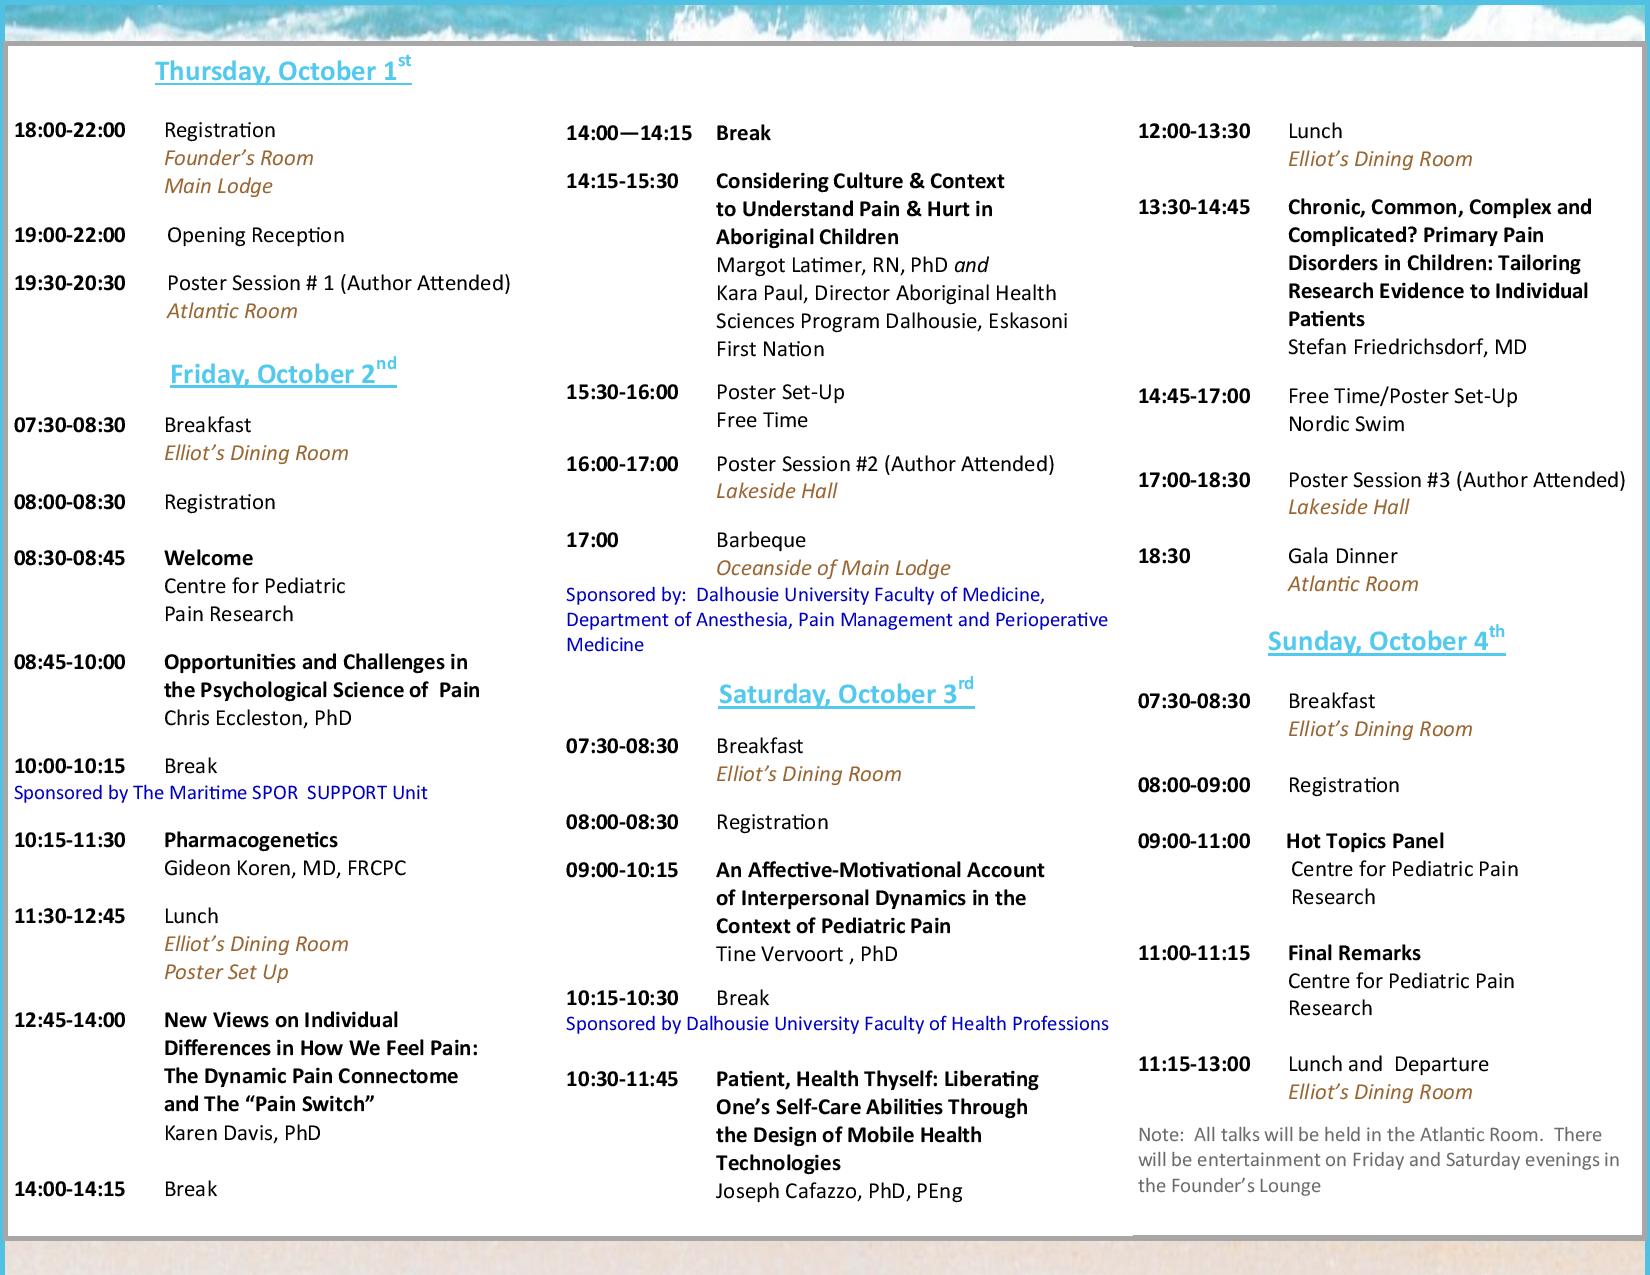
Task: Click the Maritime SPOR SUPPORT Unit sponsor text
Action: (x=220, y=793)
